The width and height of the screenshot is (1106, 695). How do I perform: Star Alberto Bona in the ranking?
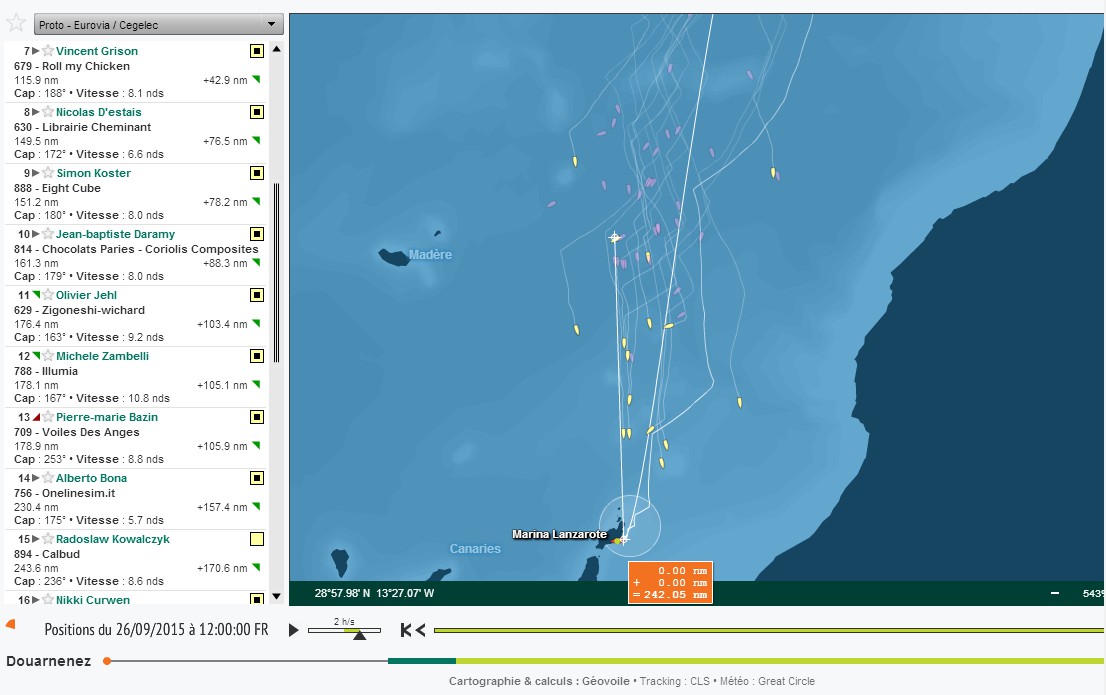click(48, 478)
